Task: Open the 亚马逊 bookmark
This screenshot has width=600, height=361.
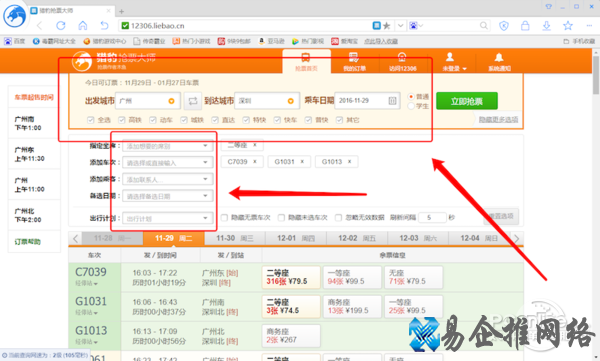Action: coord(272,41)
